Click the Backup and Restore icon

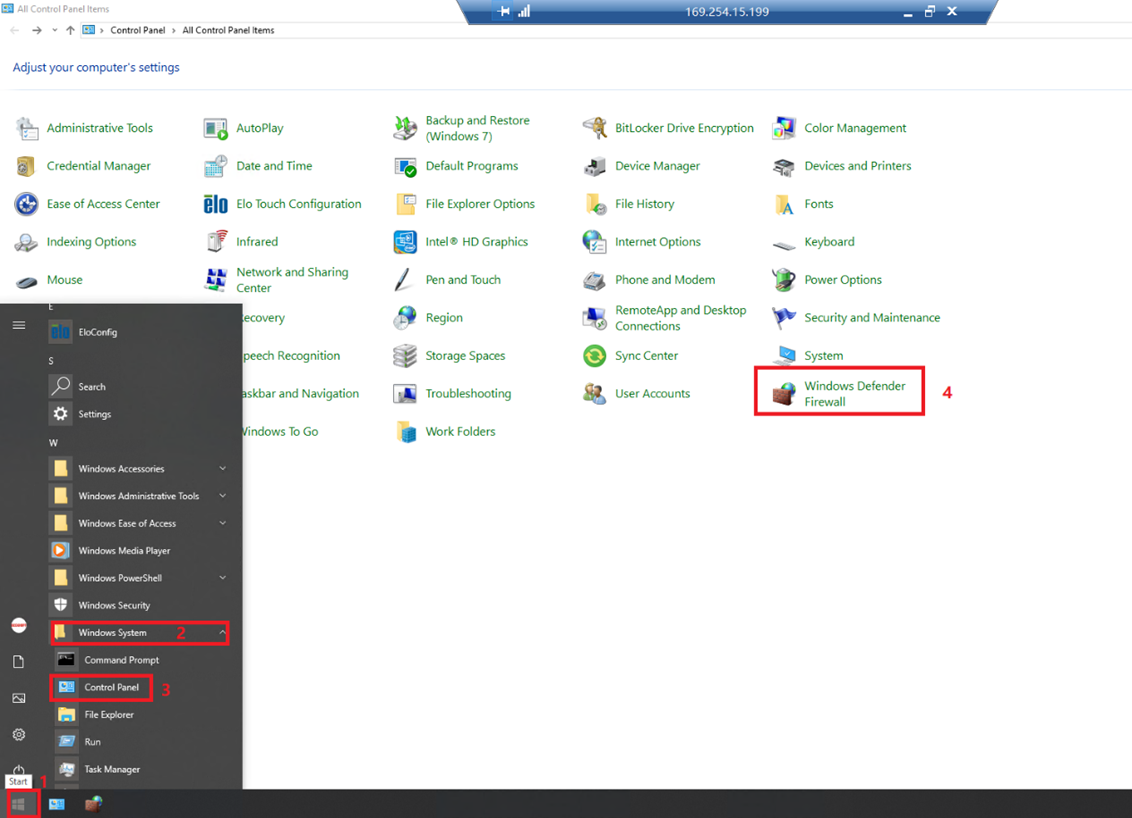[405, 129]
